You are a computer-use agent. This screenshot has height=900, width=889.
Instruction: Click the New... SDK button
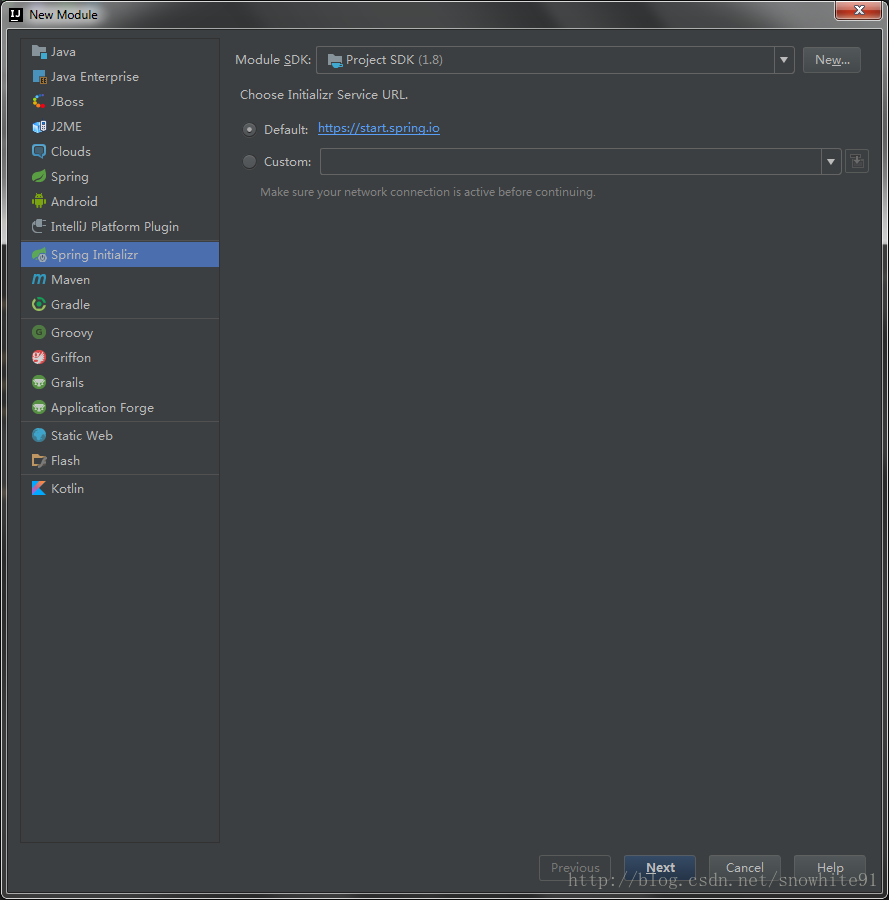tap(832, 60)
